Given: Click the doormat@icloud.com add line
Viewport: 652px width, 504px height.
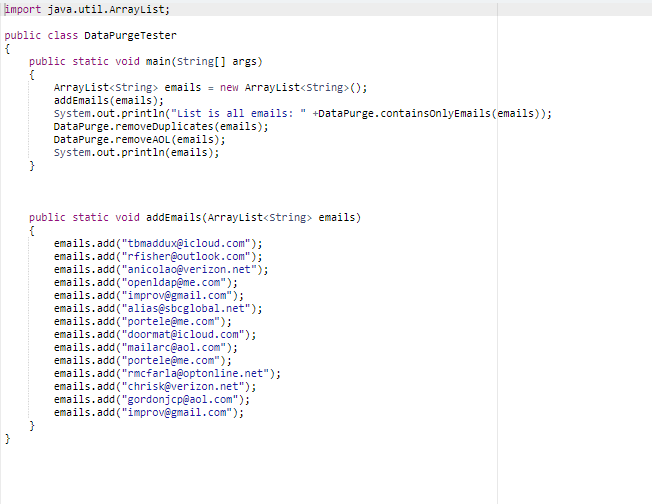Looking at the screenshot, I should [155, 335].
